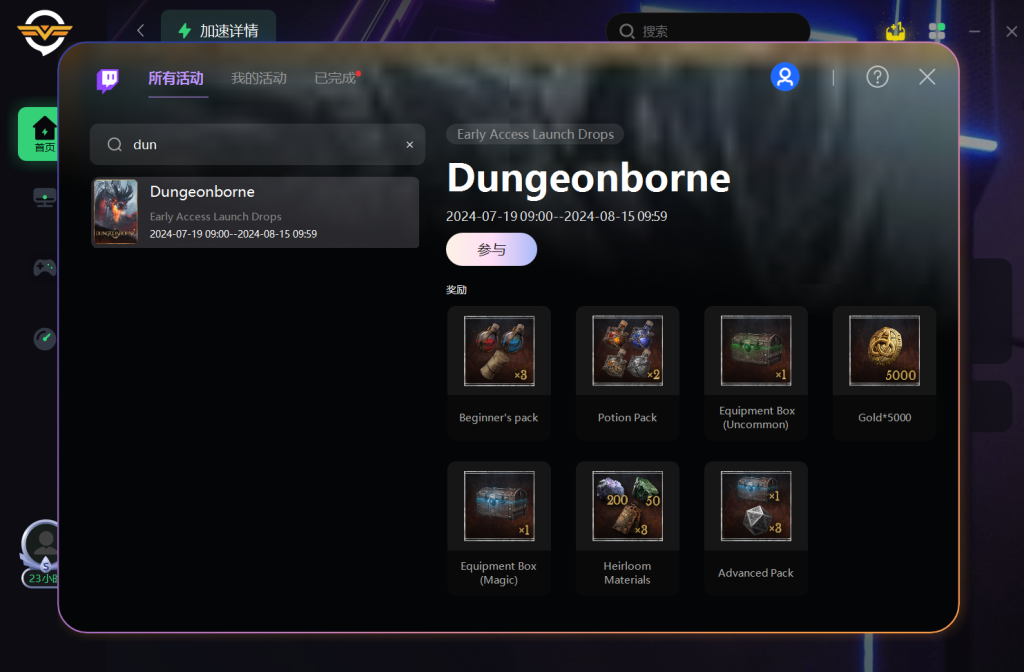Image resolution: width=1024 pixels, height=672 pixels.
Task: Clear the 'dun' search text
Action: (x=409, y=144)
